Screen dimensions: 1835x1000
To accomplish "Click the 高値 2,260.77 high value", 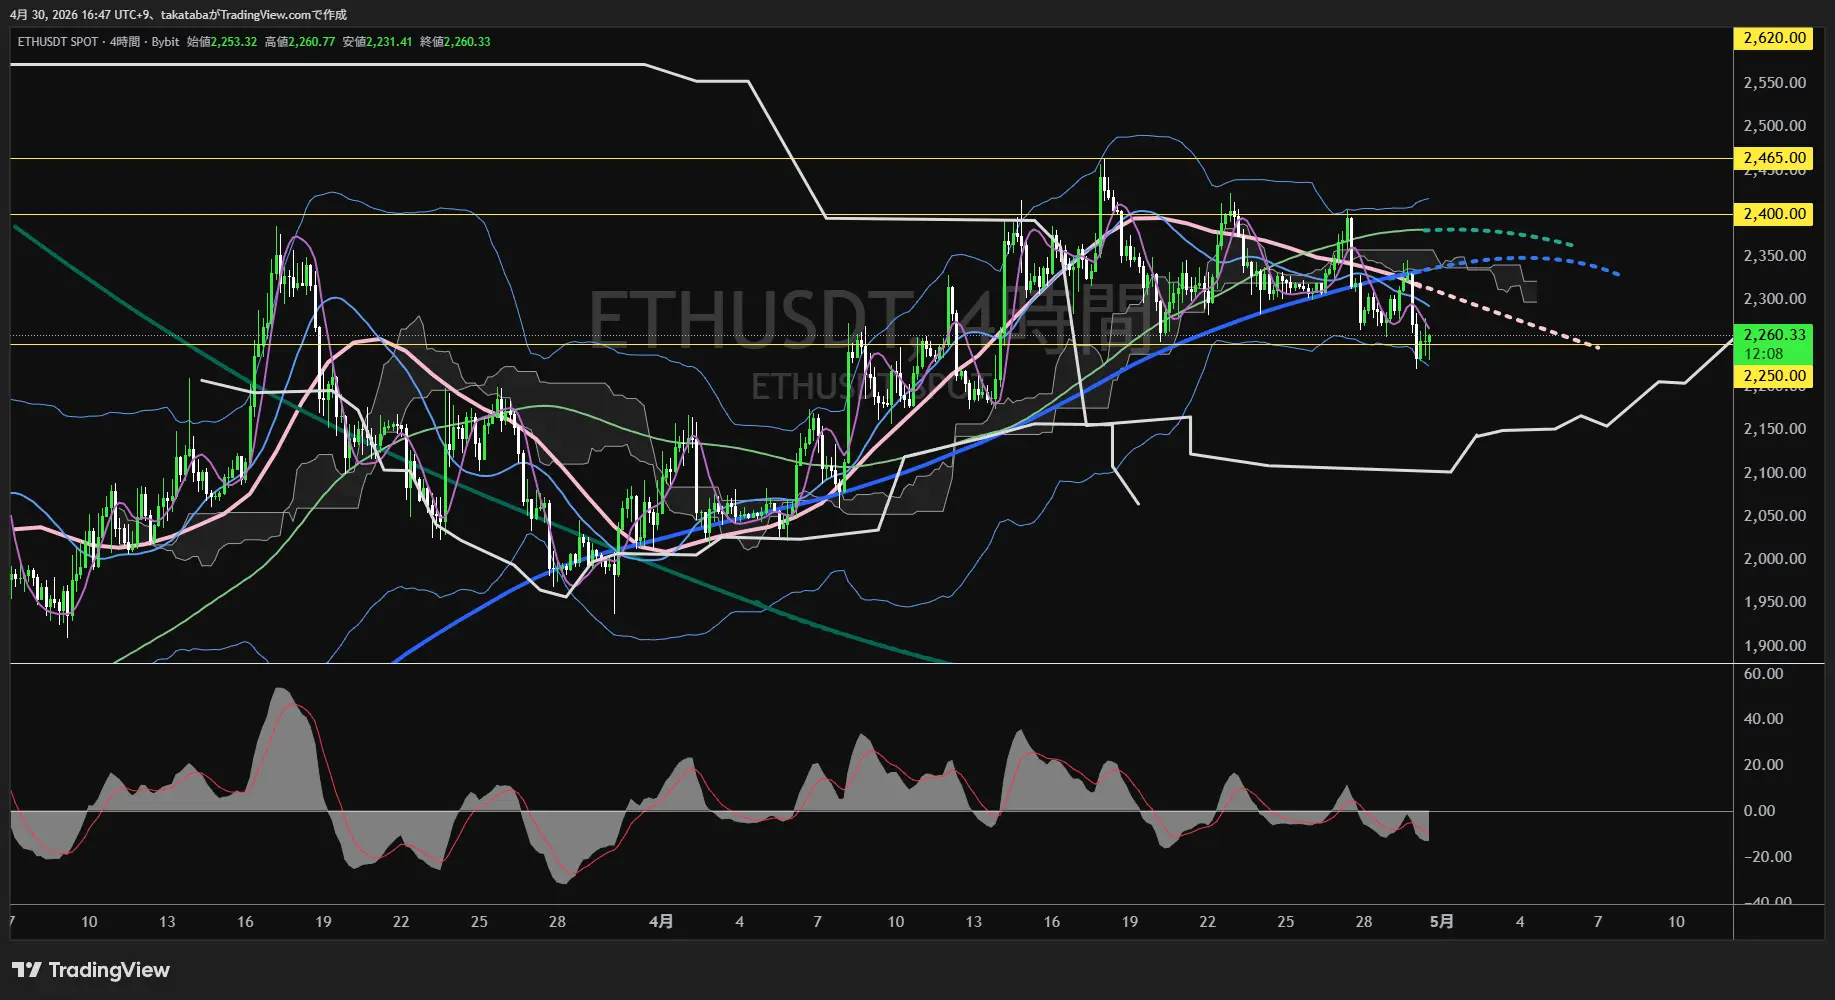I will tap(300, 42).
